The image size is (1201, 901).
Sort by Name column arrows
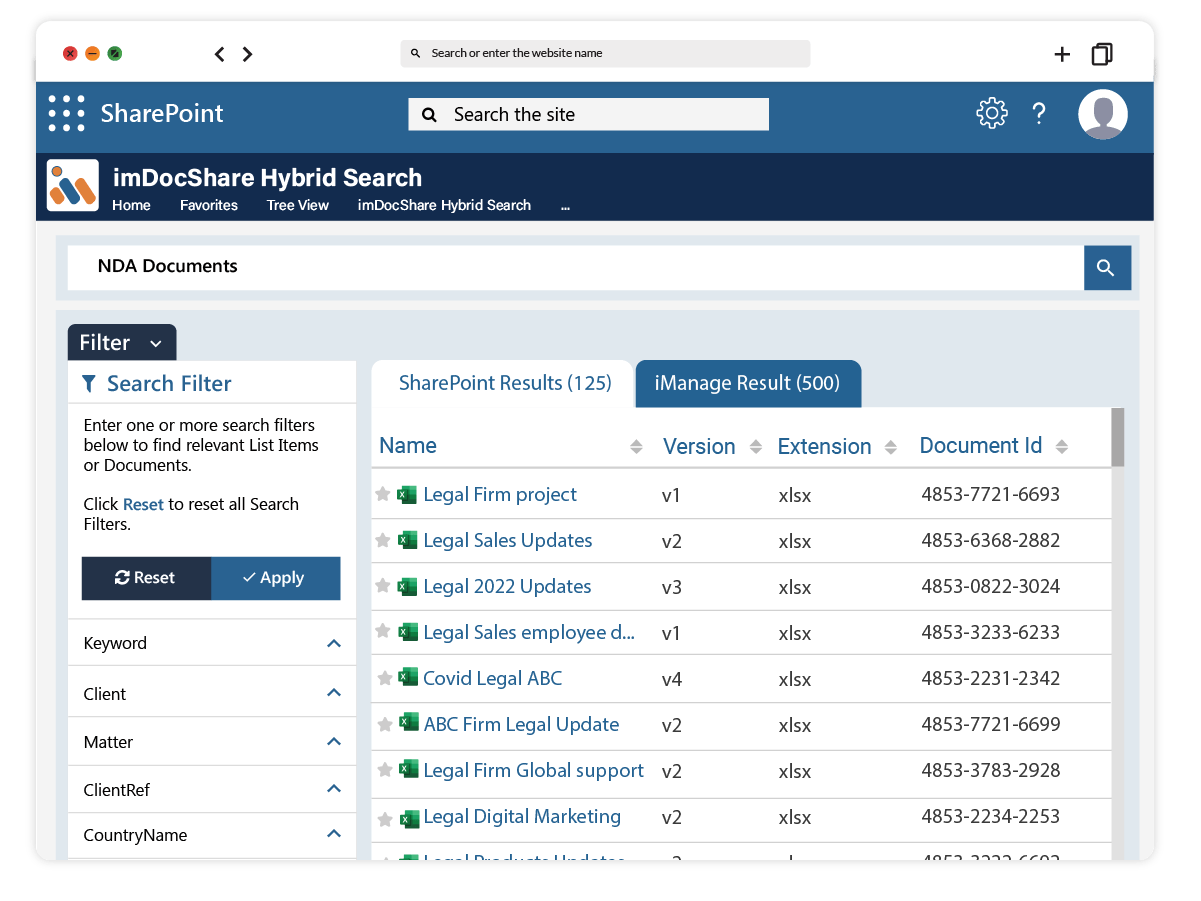[636, 447]
